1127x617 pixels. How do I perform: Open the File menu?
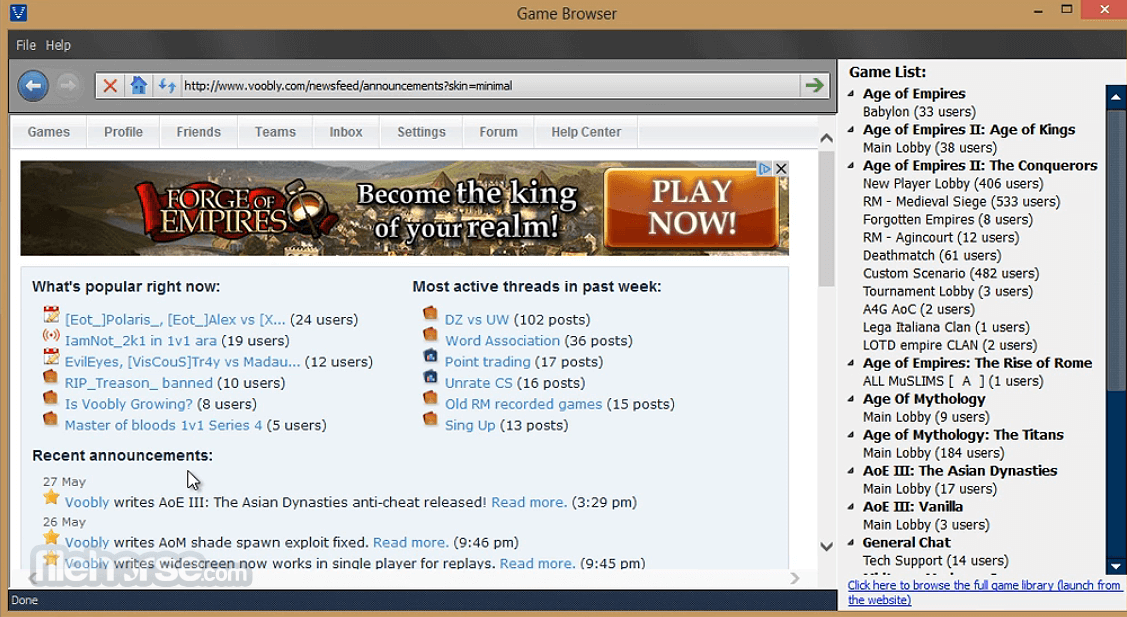(26, 45)
